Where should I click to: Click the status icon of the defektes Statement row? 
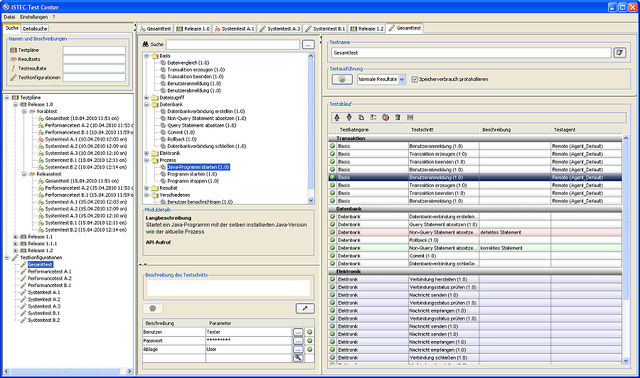click(x=333, y=232)
